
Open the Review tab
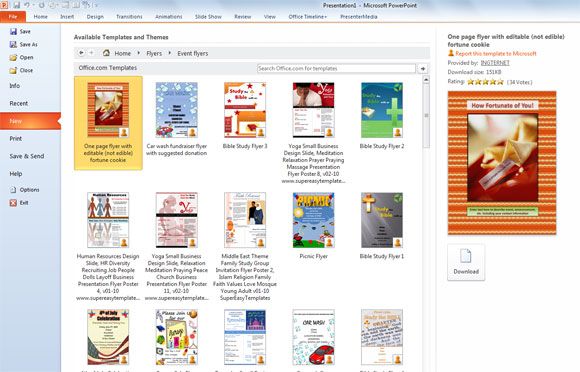(243, 17)
